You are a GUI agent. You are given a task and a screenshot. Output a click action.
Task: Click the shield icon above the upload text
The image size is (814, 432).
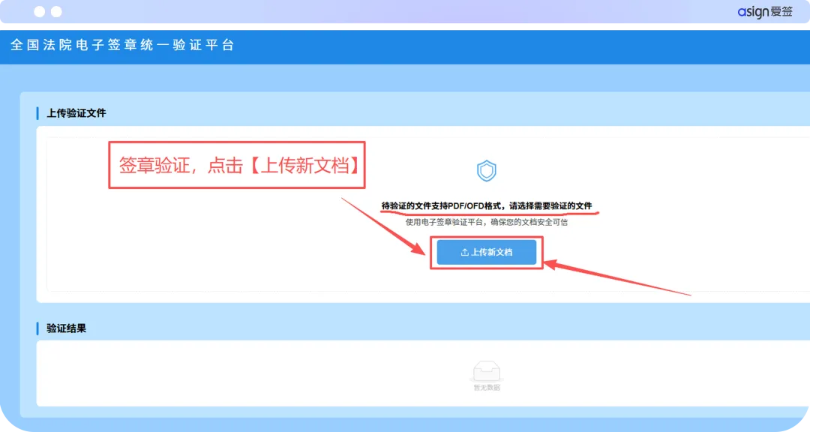pyautogui.click(x=486, y=171)
